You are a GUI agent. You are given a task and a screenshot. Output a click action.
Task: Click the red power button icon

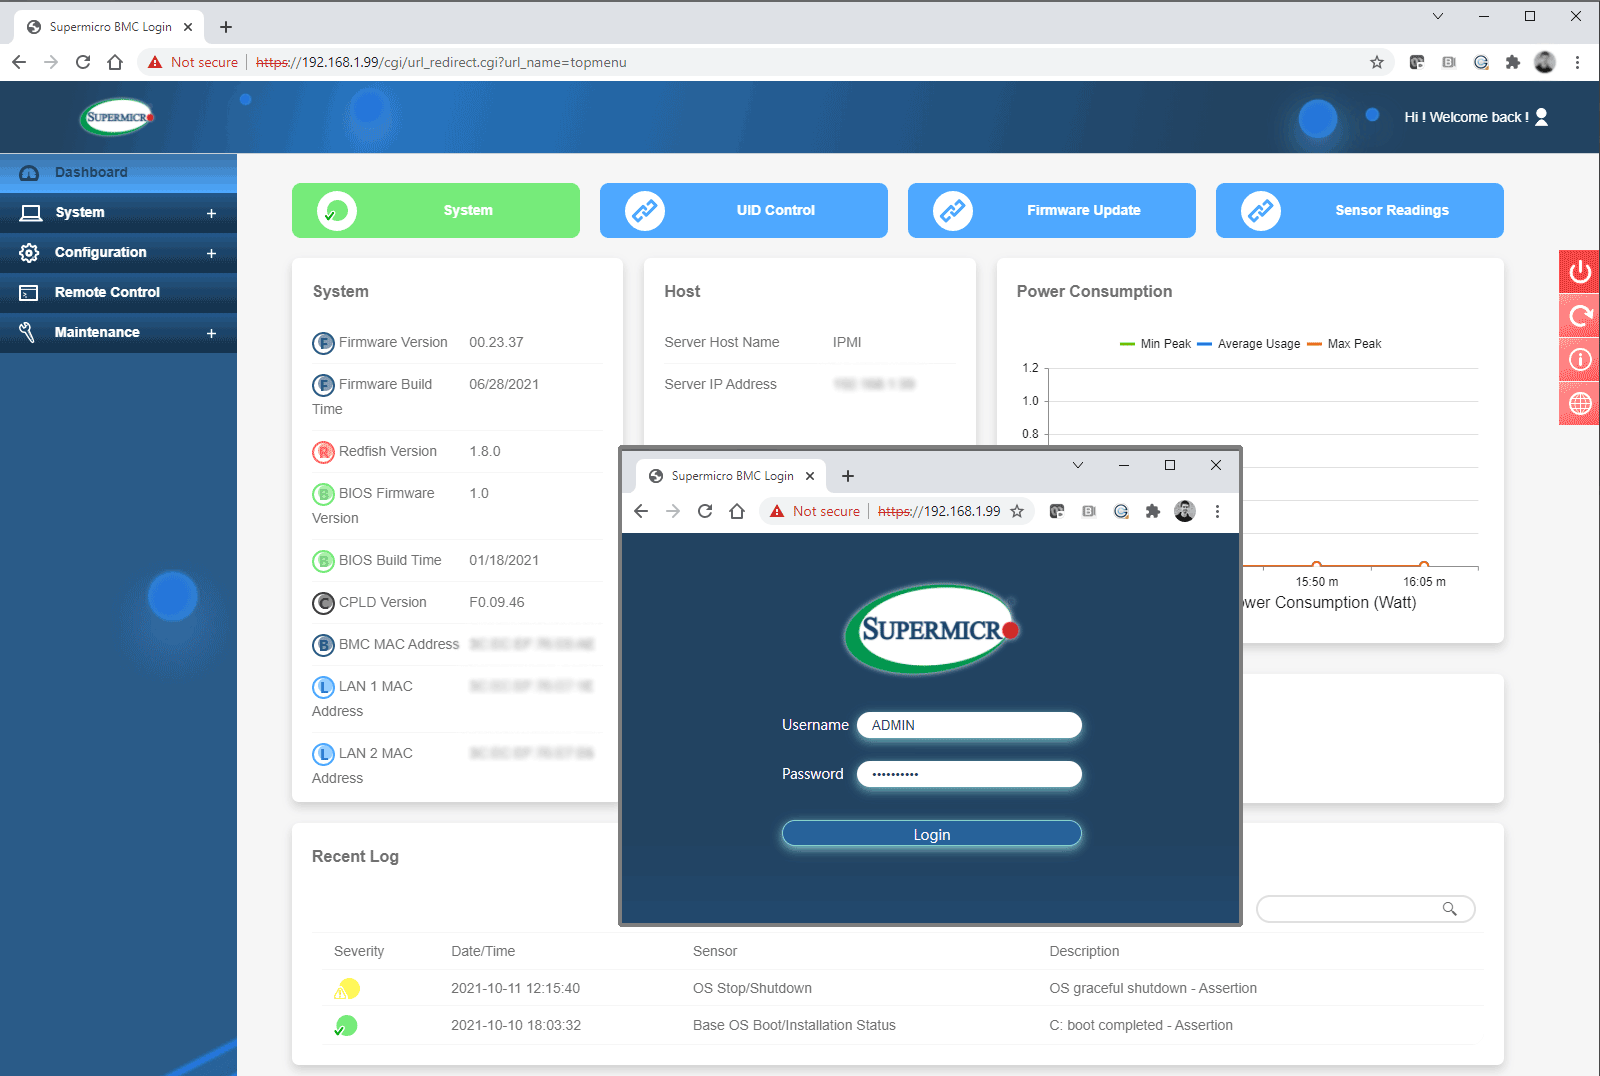pos(1580,272)
